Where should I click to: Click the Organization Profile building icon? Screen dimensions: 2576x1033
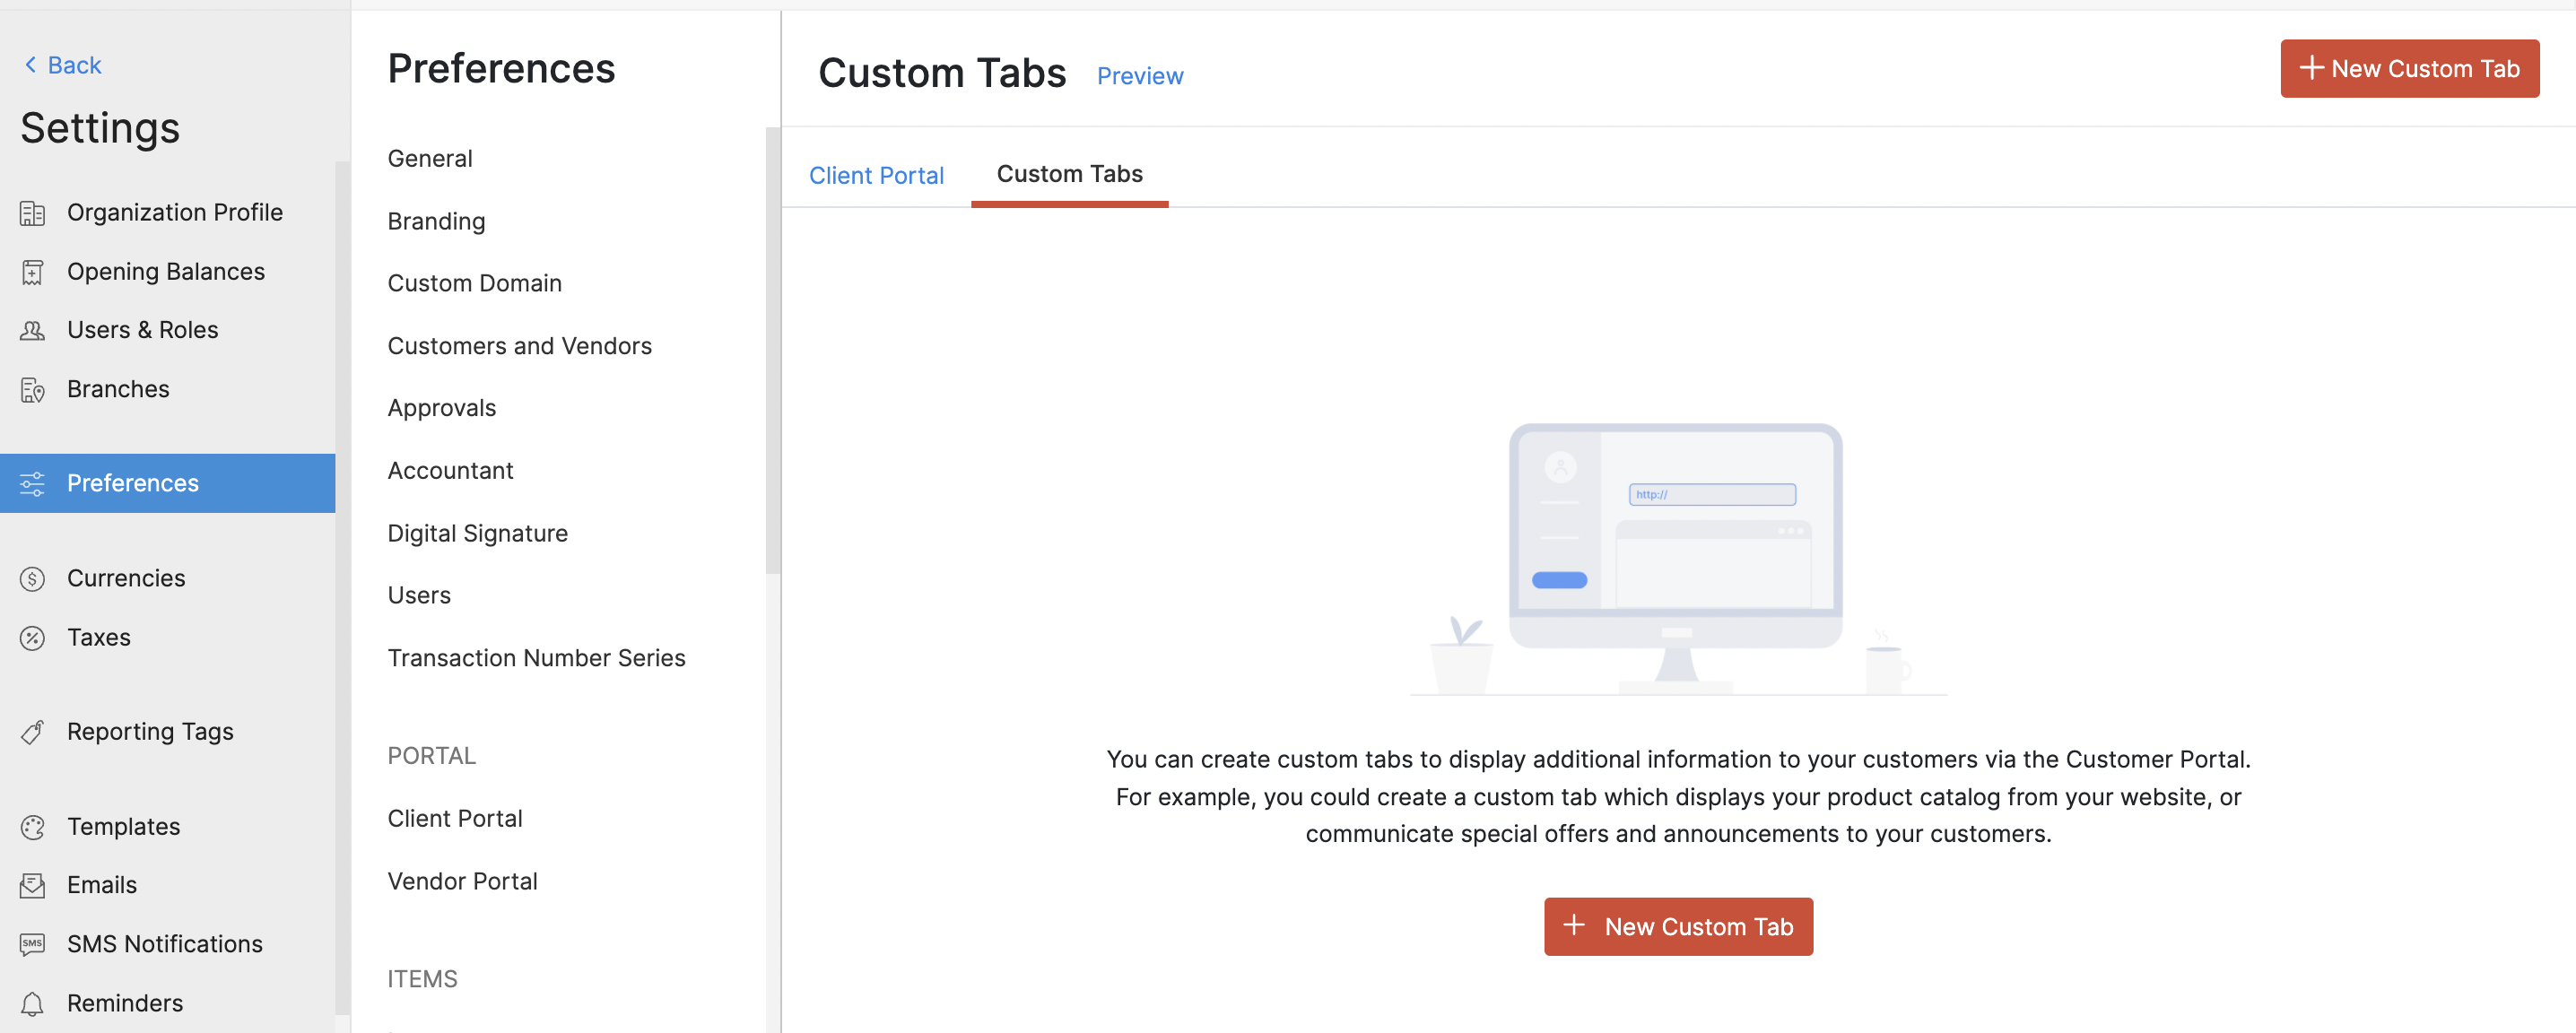click(32, 213)
